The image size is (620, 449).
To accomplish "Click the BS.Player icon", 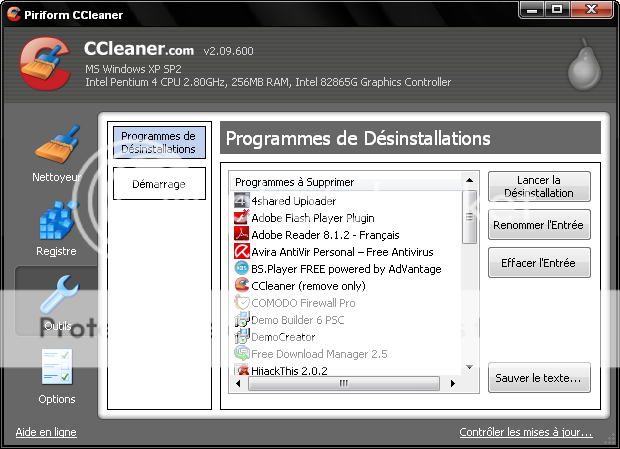I will [242, 268].
